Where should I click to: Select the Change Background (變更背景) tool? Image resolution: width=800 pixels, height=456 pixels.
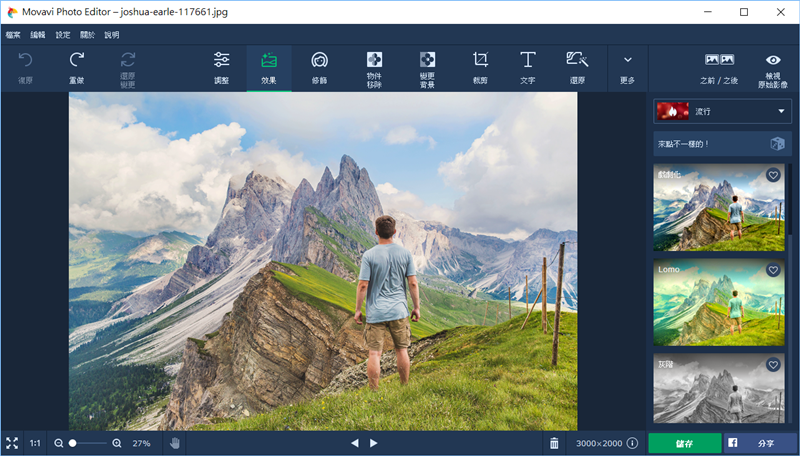coord(427,68)
